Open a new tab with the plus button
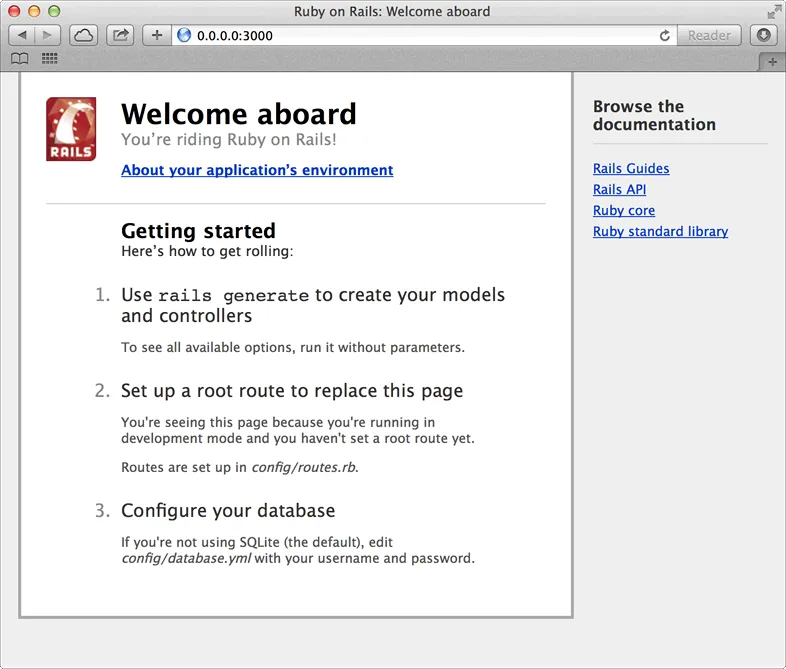Viewport: 786px width, 669px height. coord(772,62)
